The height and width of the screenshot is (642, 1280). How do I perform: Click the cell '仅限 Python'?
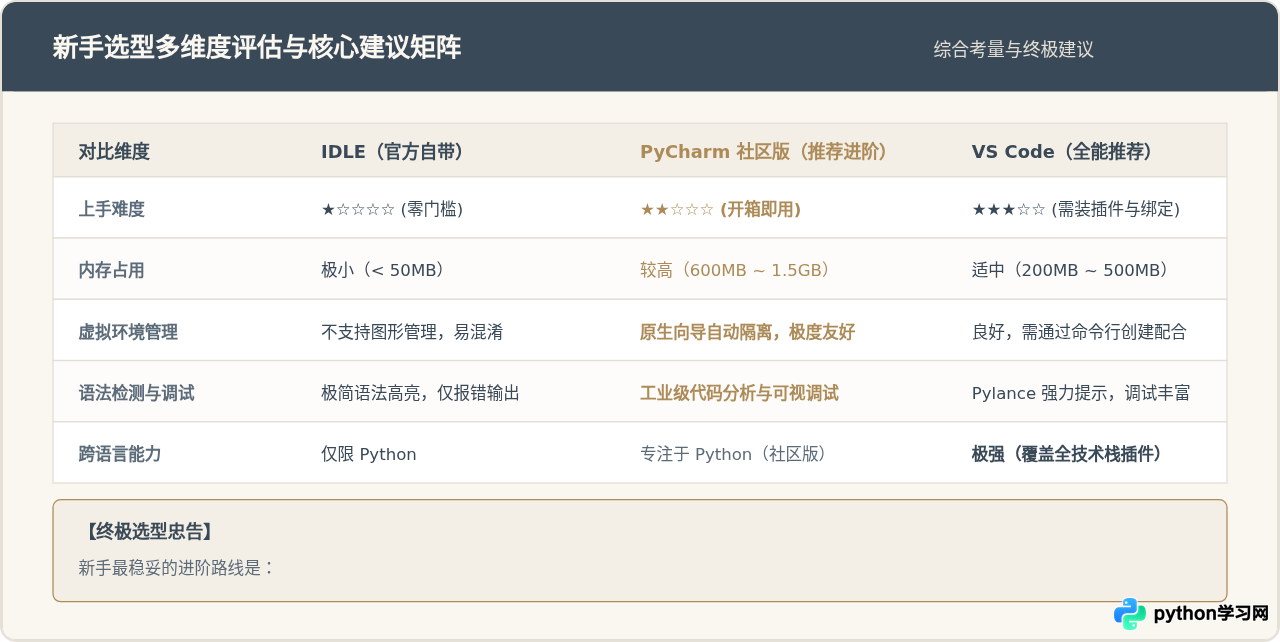point(369,454)
